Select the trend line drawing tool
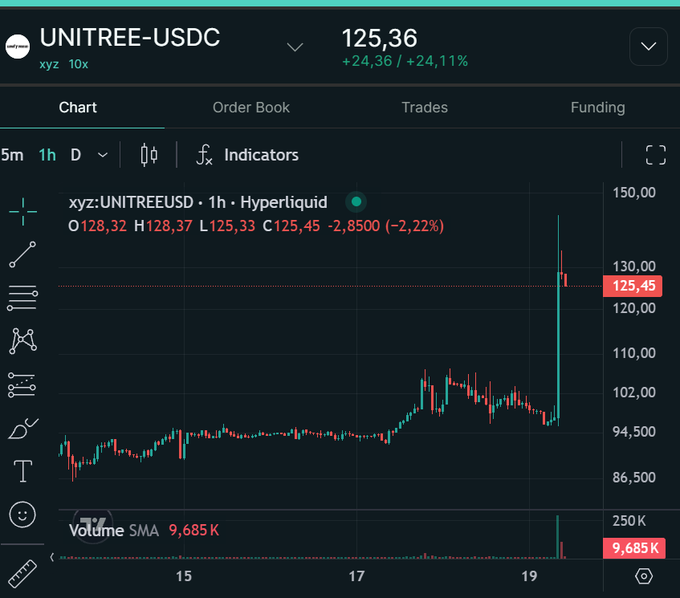 click(x=23, y=255)
